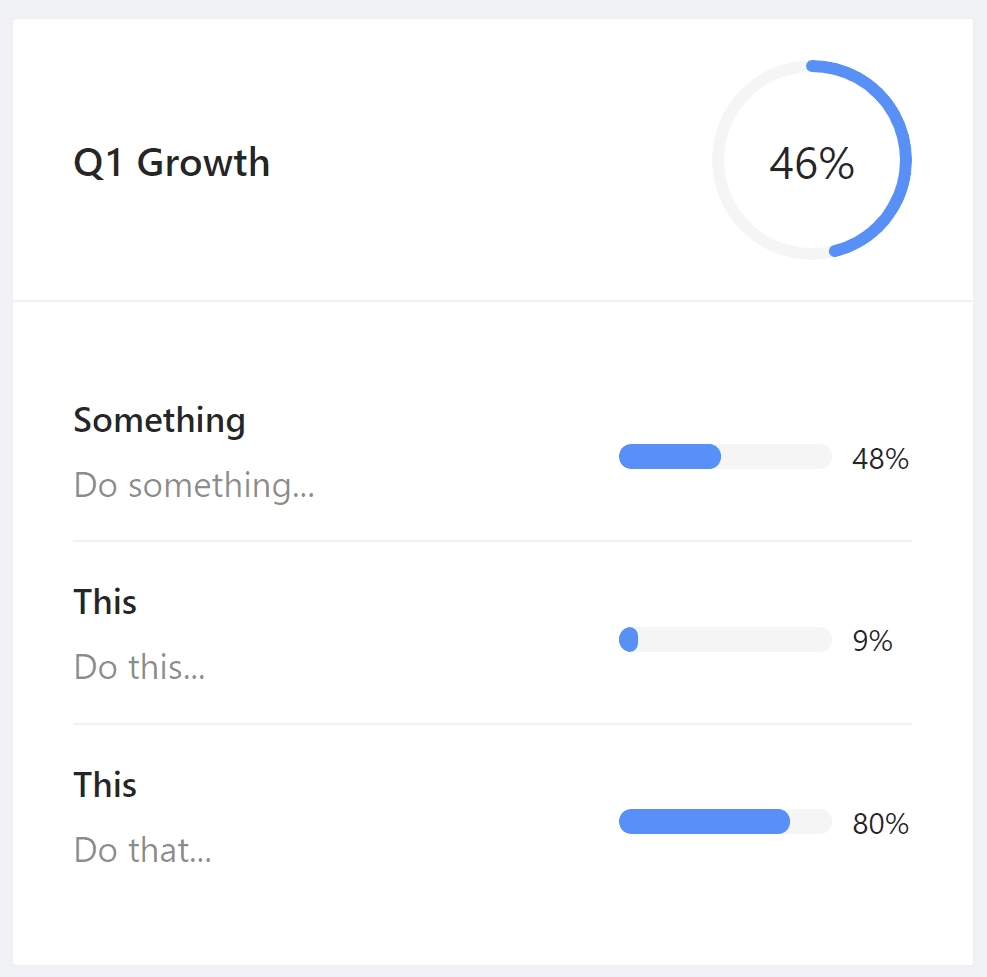Select the 46% text inside the ring

click(811, 163)
